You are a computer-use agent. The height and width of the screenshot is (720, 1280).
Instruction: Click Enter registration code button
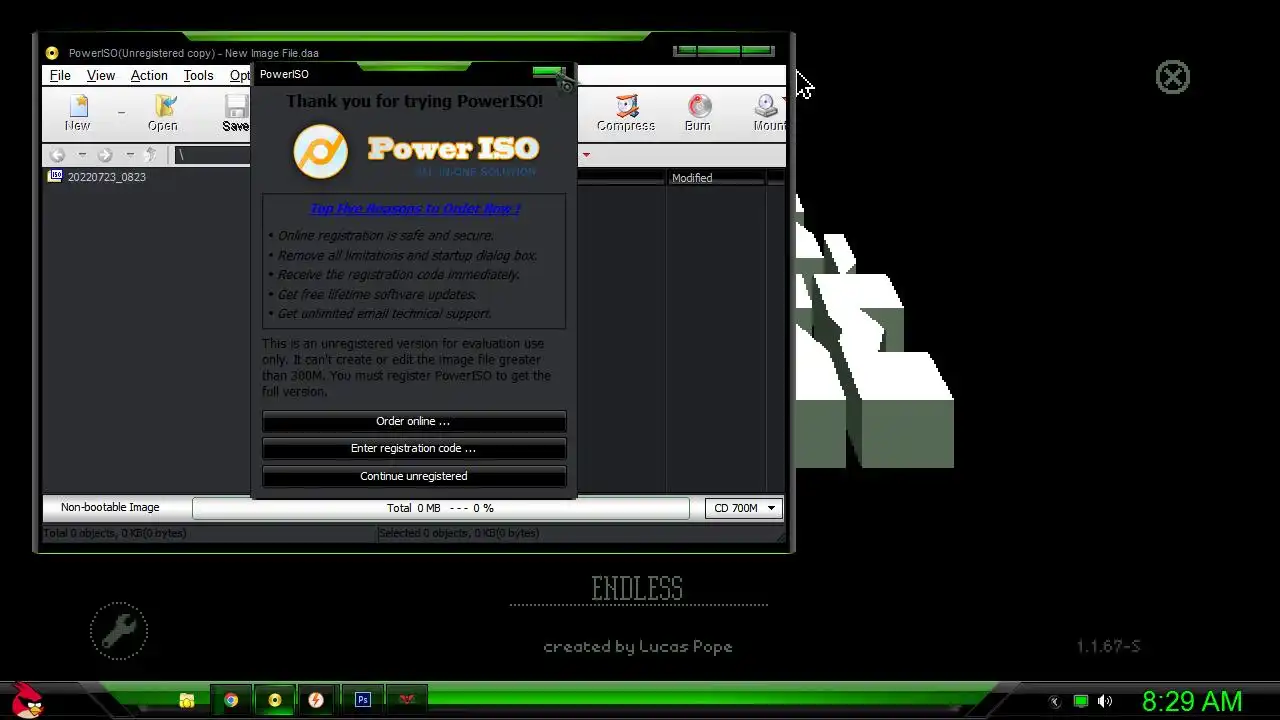tap(414, 448)
